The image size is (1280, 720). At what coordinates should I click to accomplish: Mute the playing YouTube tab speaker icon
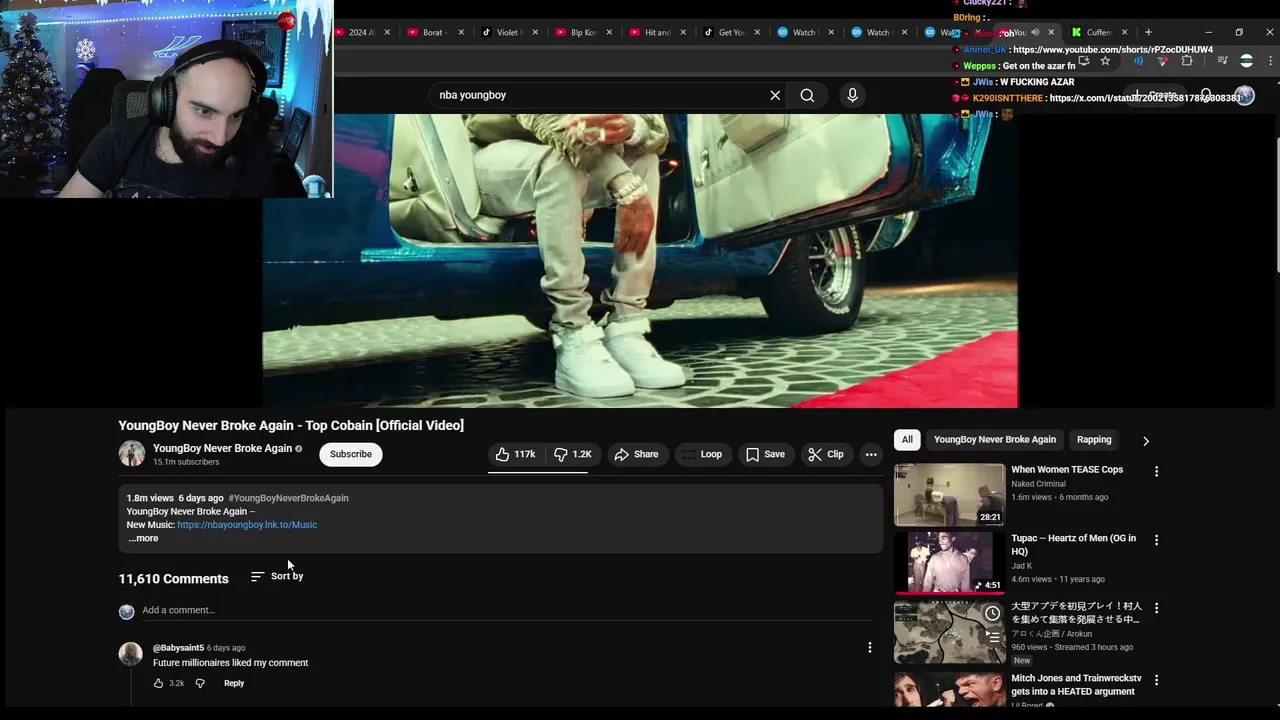(x=1035, y=32)
